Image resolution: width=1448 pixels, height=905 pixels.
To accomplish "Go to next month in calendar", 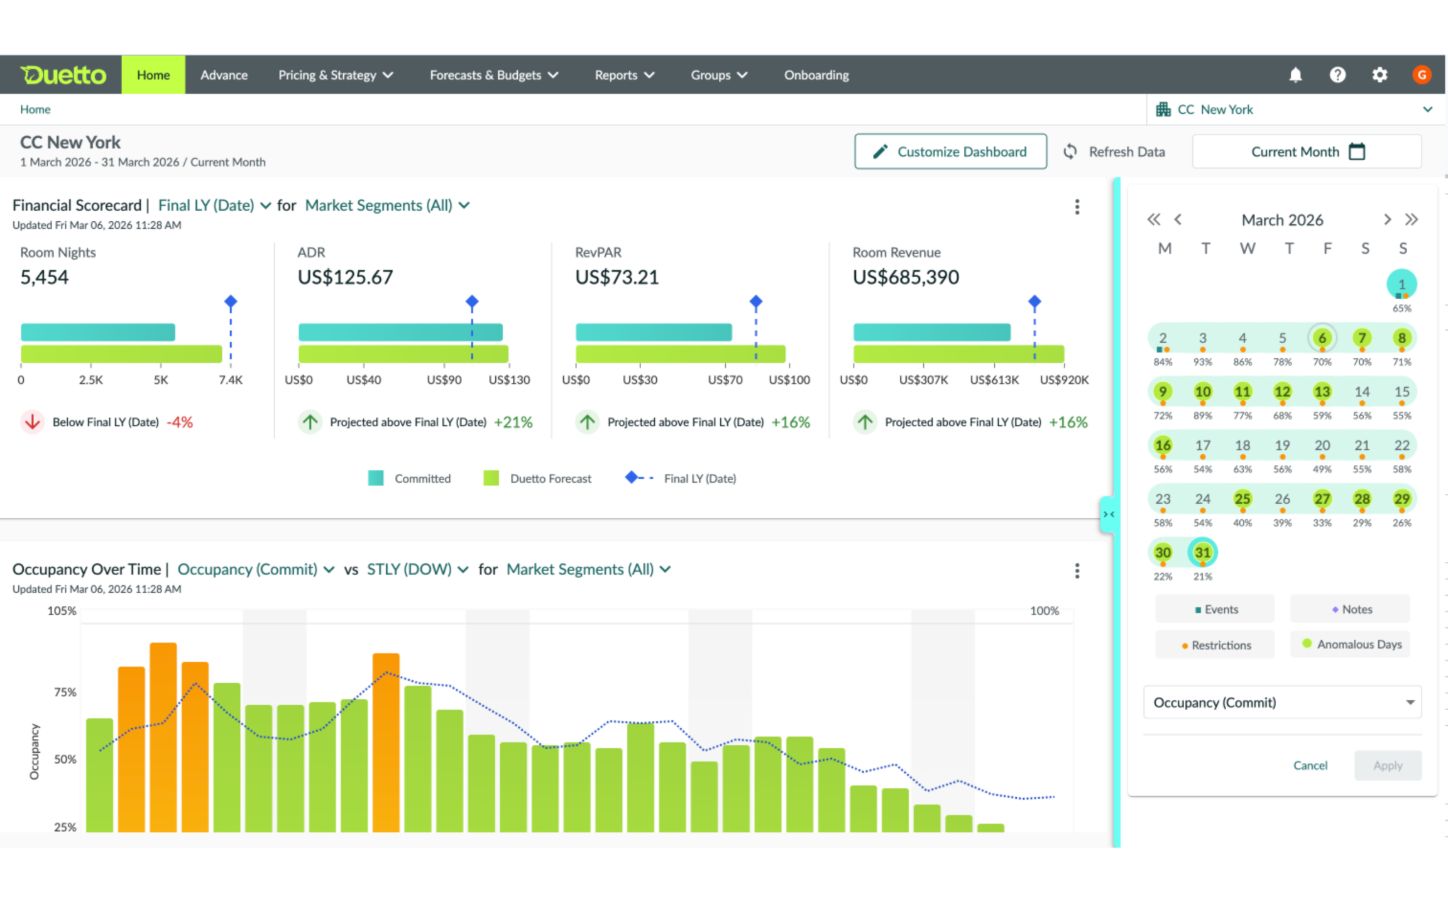I will (x=1386, y=220).
